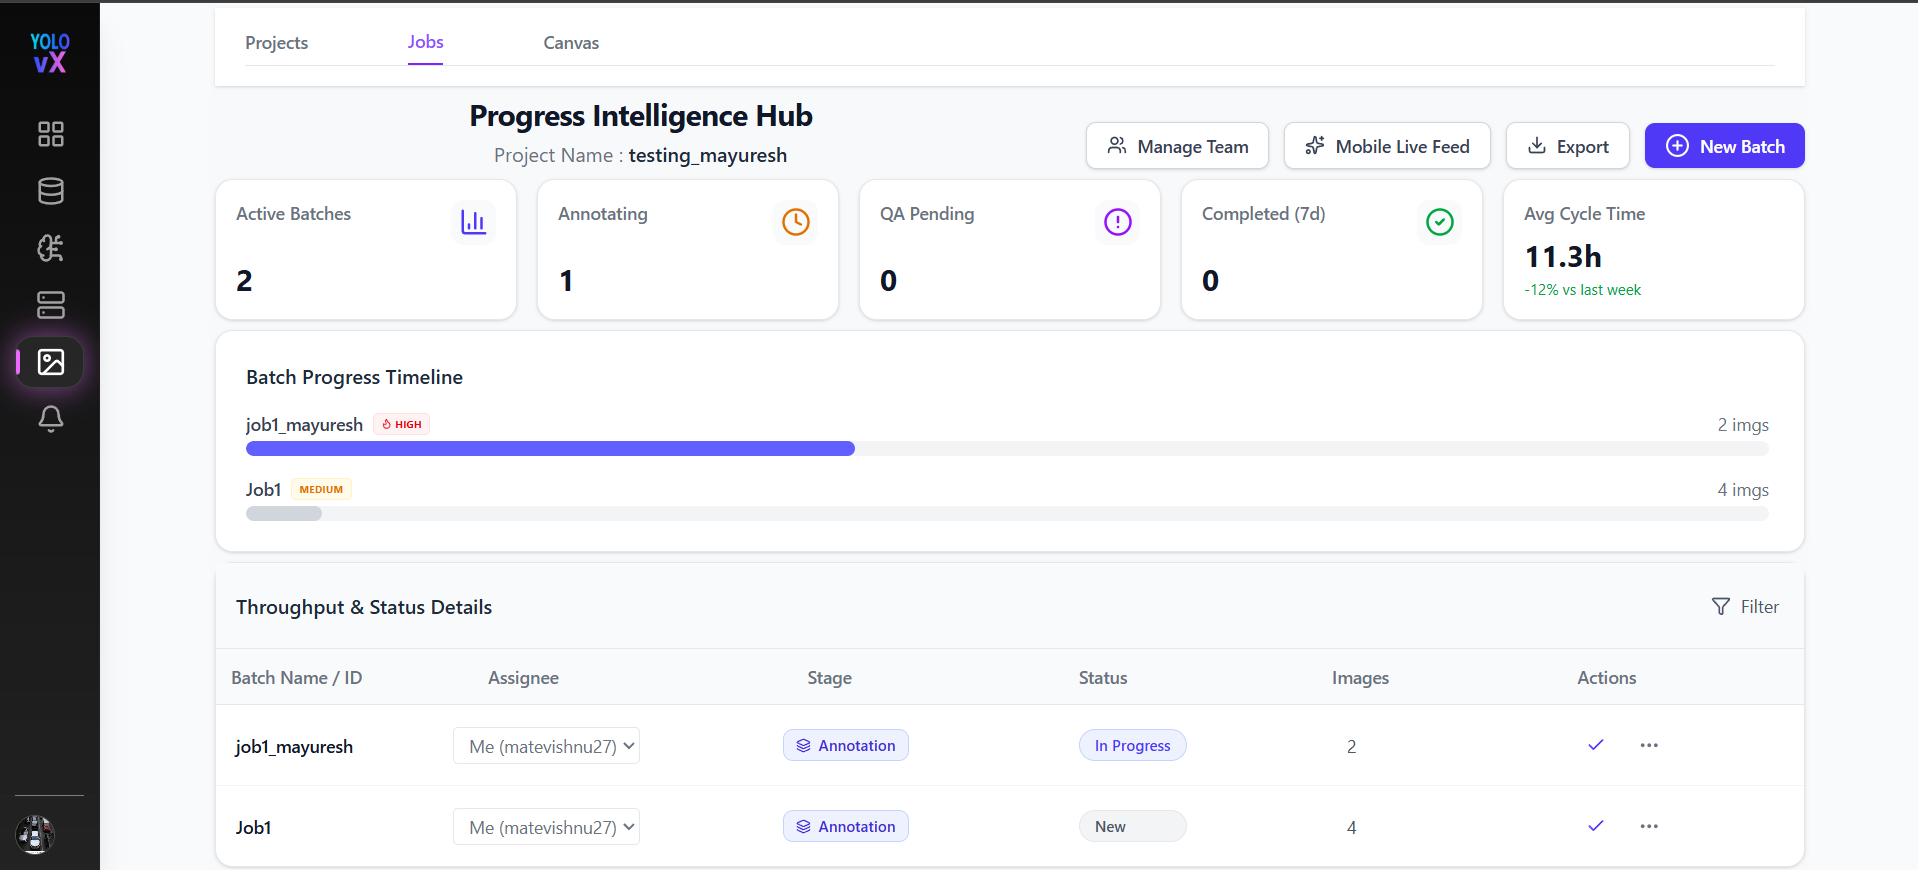The width and height of the screenshot is (1918, 870).
Task: Click the people icon in Manage Team
Action: pos(1117,146)
